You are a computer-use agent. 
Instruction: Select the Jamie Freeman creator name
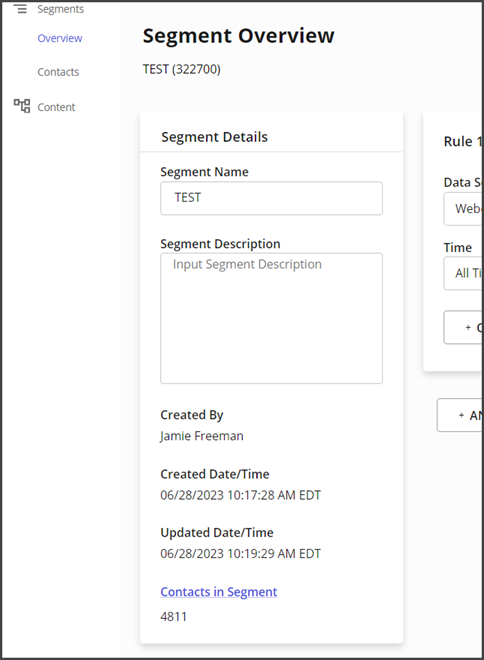(x=202, y=436)
